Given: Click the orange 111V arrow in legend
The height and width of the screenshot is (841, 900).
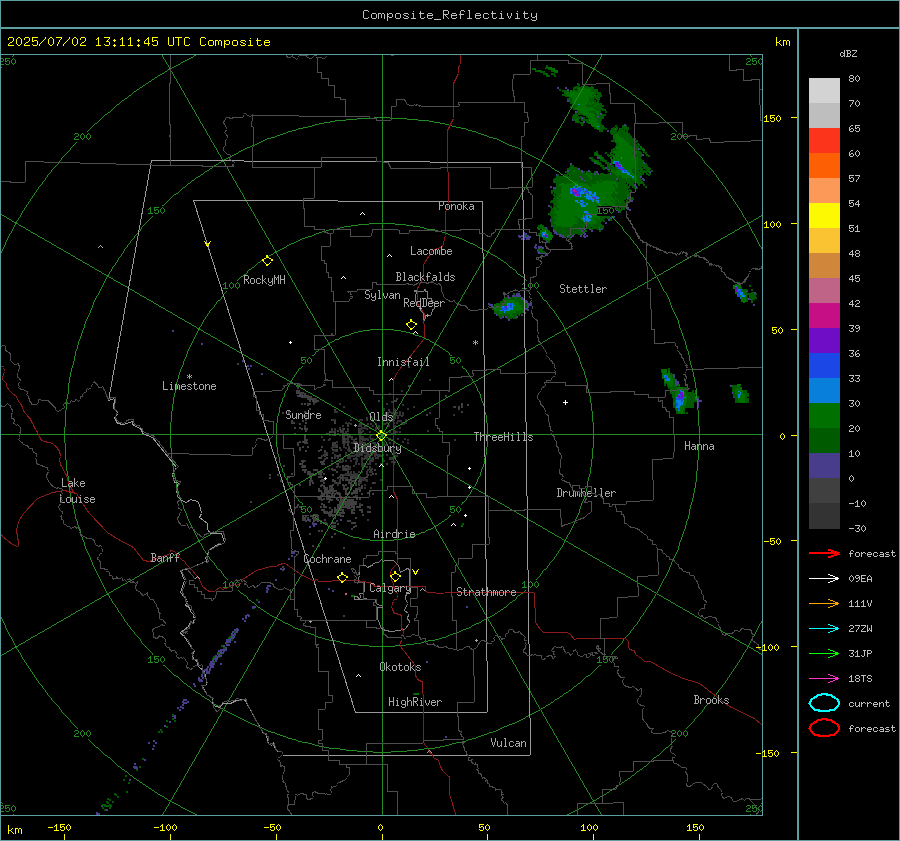Looking at the screenshot, I should [825, 603].
